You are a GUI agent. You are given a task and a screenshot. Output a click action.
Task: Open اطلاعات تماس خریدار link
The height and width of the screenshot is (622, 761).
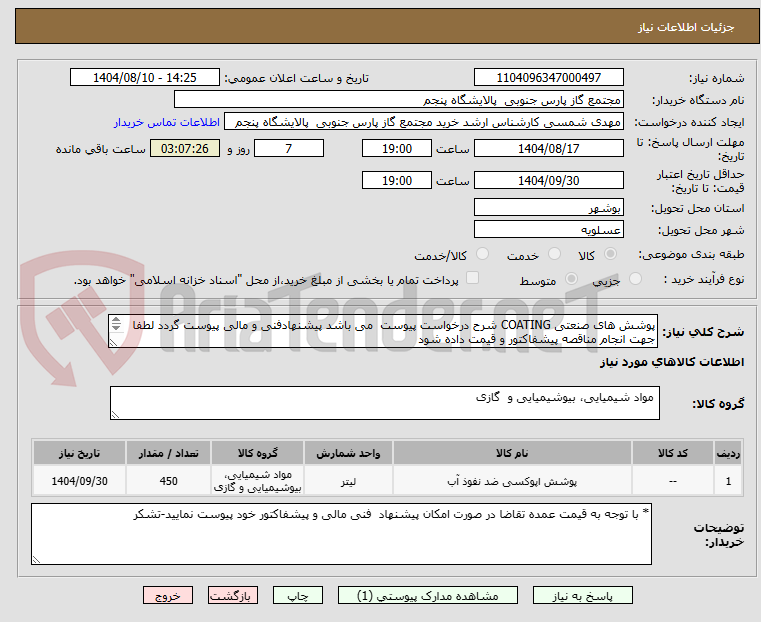point(167,122)
